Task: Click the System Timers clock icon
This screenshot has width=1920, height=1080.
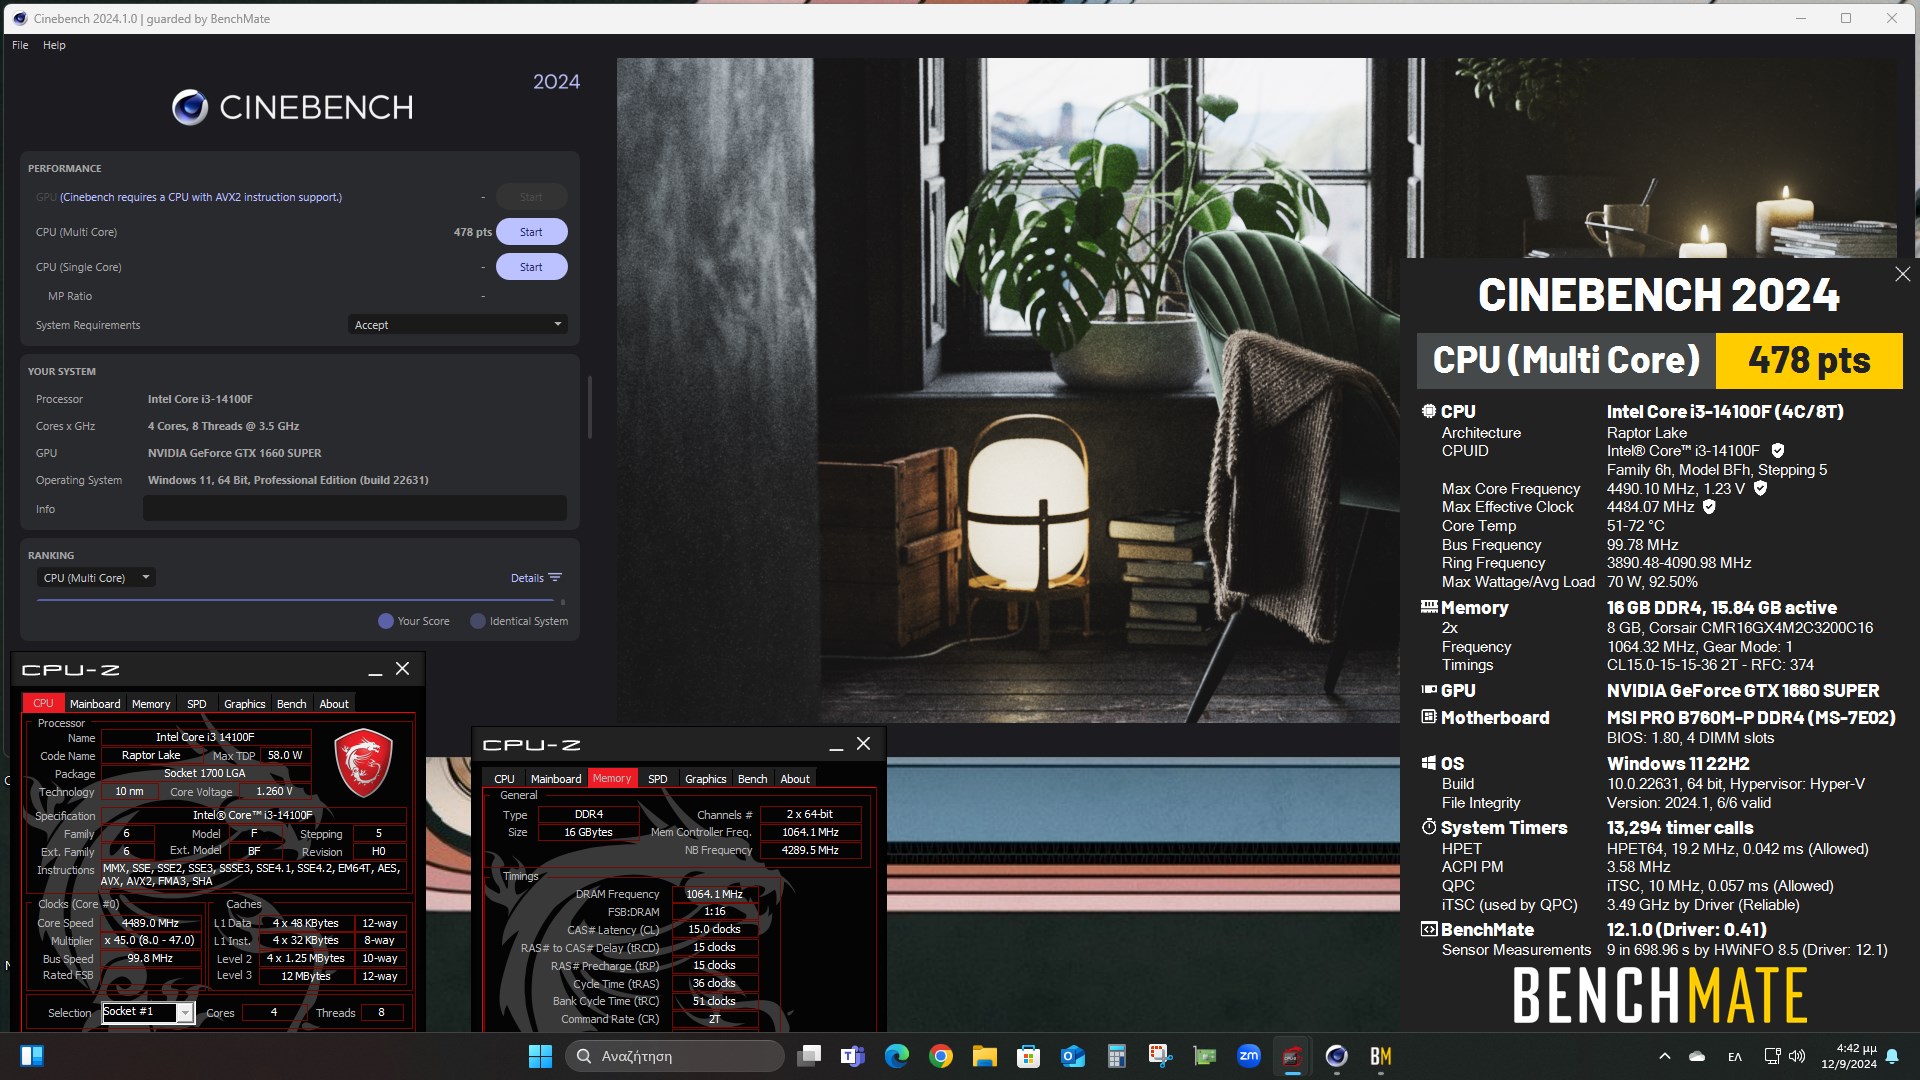Action: [1429, 827]
